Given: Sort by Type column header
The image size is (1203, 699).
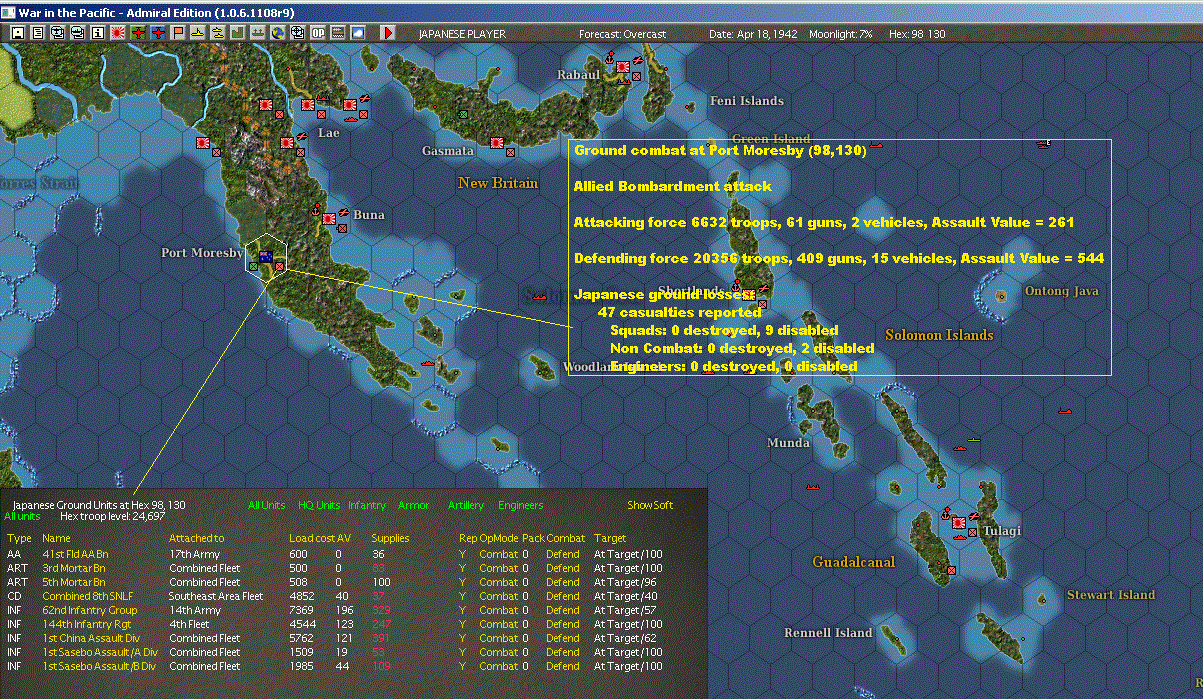Looking at the screenshot, I should [19, 539].
